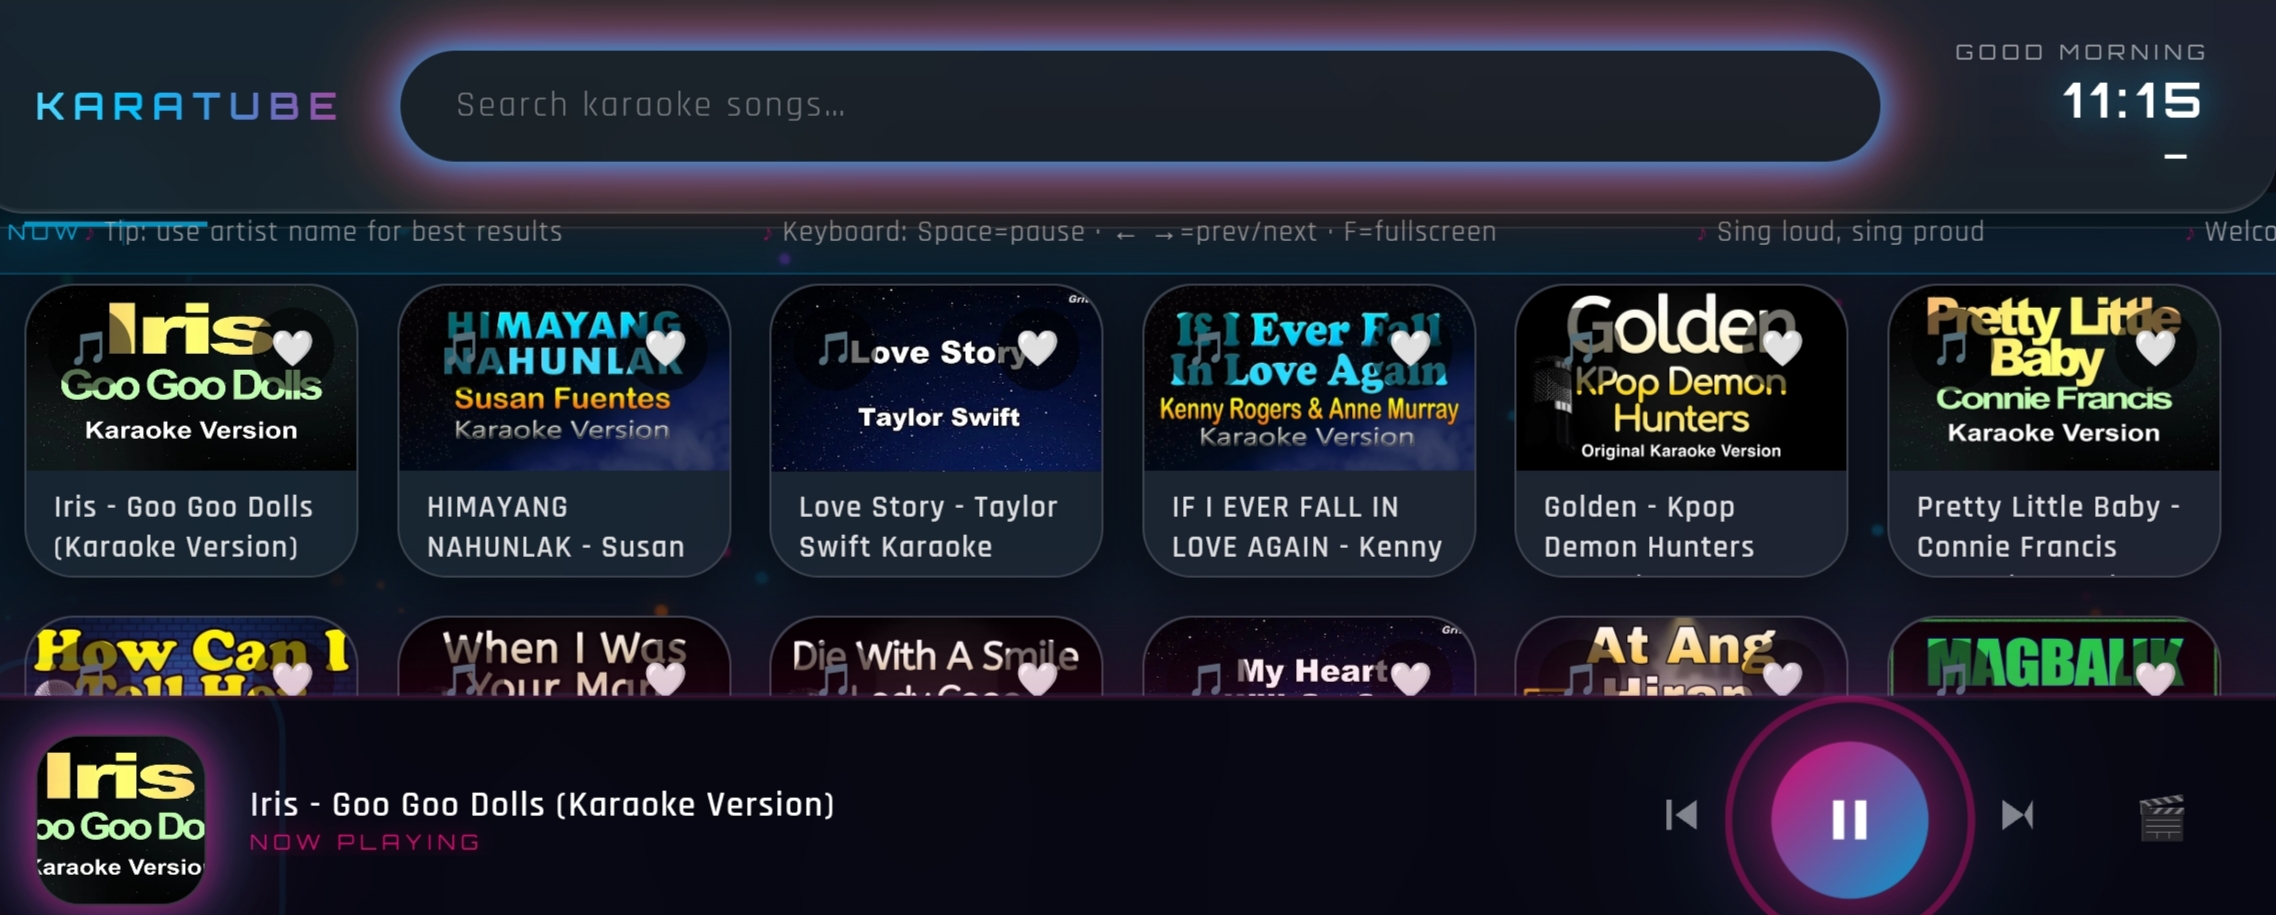Image resolution: width=2276 pixels, height=915 pixels.
Task: Favorite the At Ang Hirap card
Action: pos(1783,678)
